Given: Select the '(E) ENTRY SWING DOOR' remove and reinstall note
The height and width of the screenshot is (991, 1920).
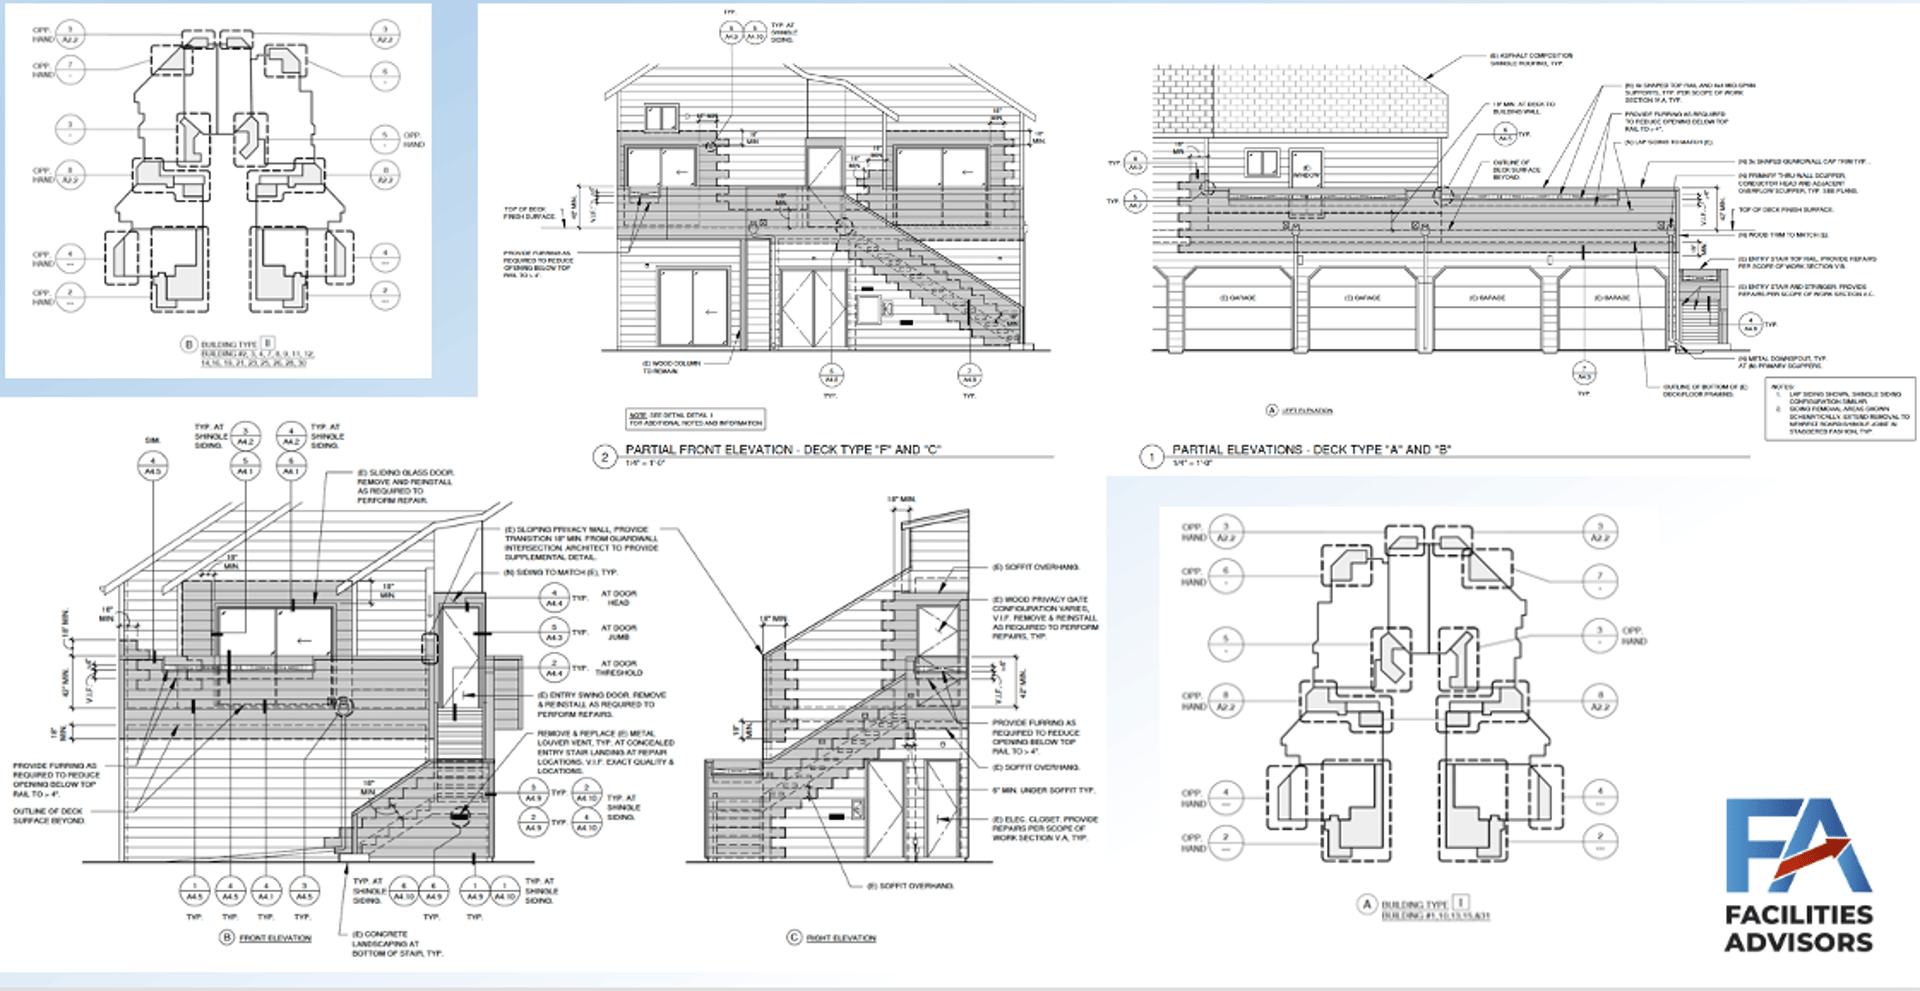Looking at the screenshot, I should tap(602, 704).
